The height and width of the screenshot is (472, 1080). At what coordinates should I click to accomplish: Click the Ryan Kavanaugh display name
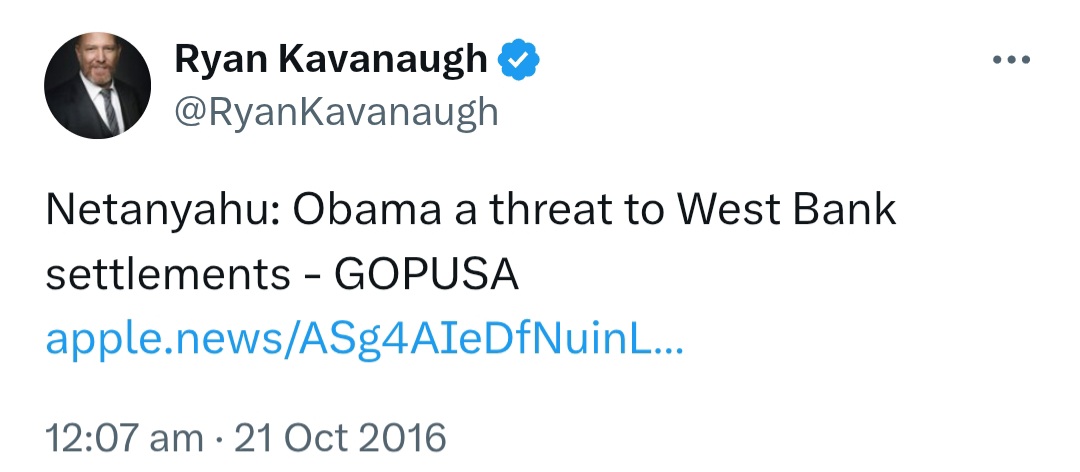[x=331, y=61]
